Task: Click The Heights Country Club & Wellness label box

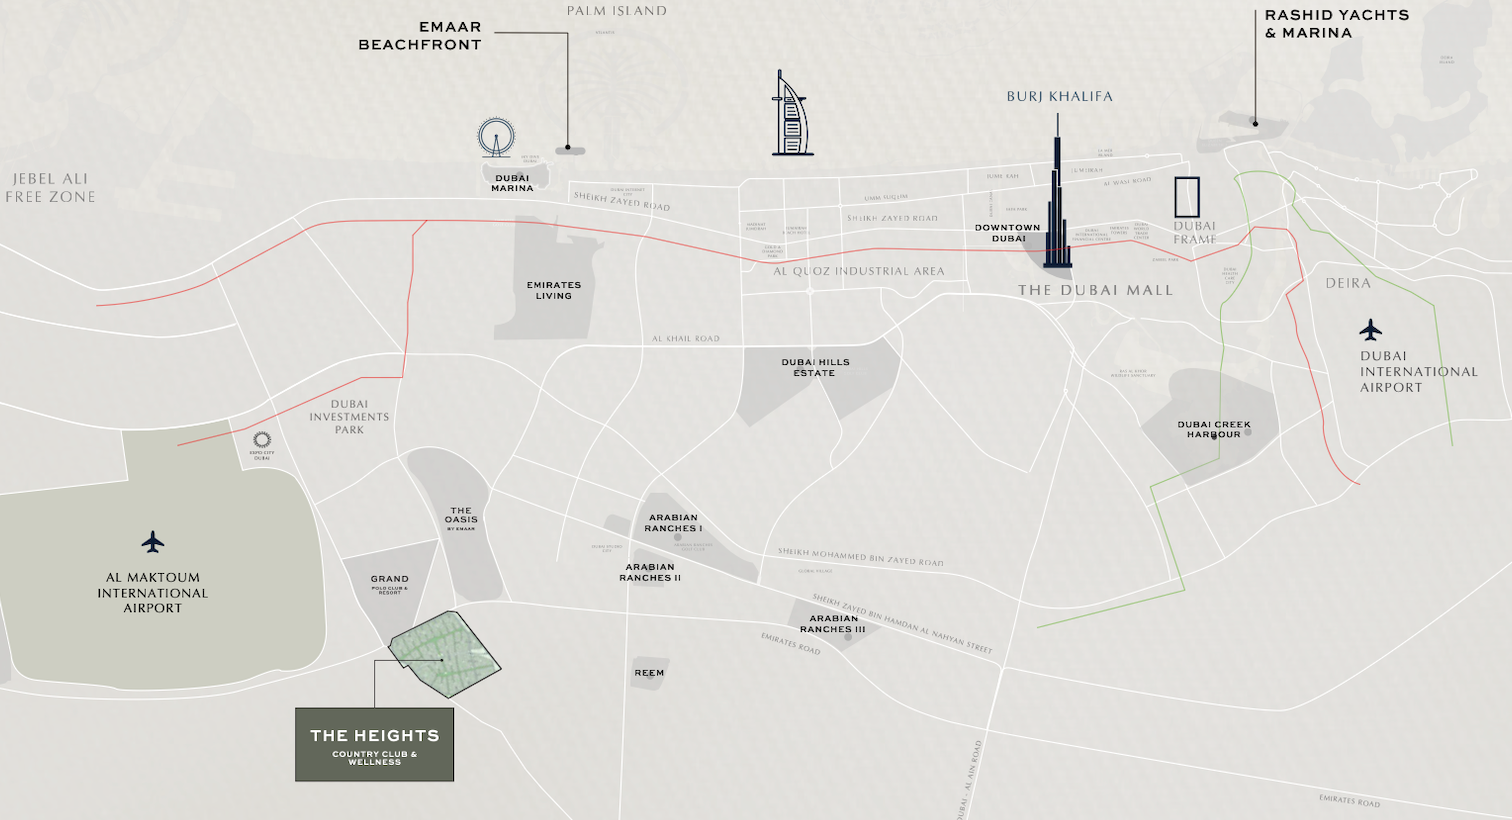Action: [x=374, y=745]
